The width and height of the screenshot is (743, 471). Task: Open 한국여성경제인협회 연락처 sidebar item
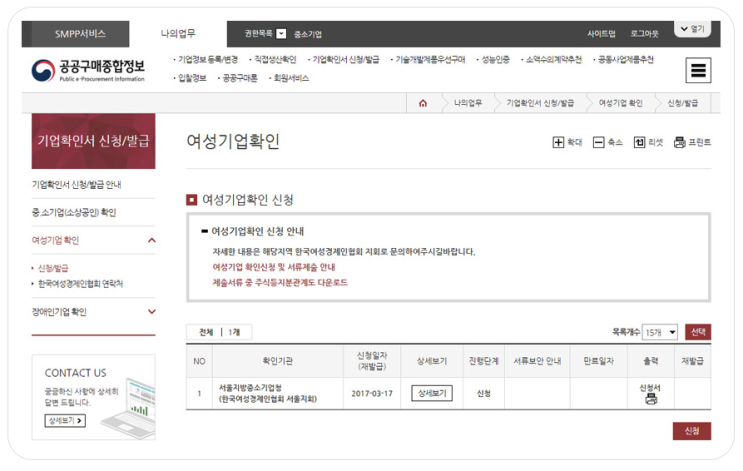(x=80, y=284)
